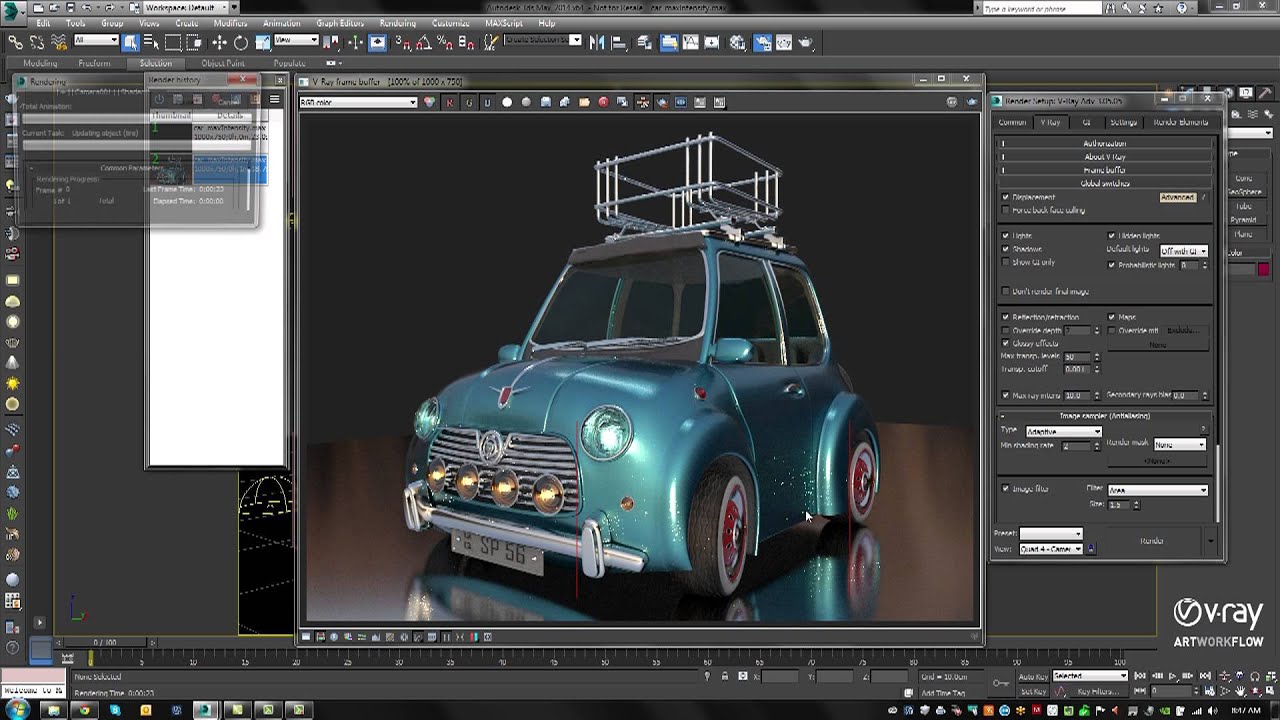Expand the Authorization rollout
The width and height of the screenshot is (1280, 720).
point(1104,144)
